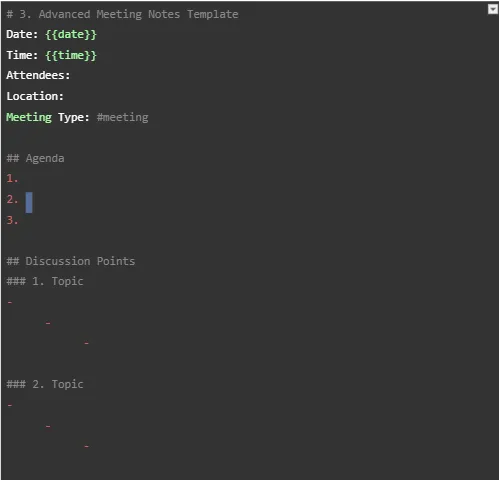499x480 pixels.
Task: Click the {{date}} template placeholder
Action: [x=71, y=35]
